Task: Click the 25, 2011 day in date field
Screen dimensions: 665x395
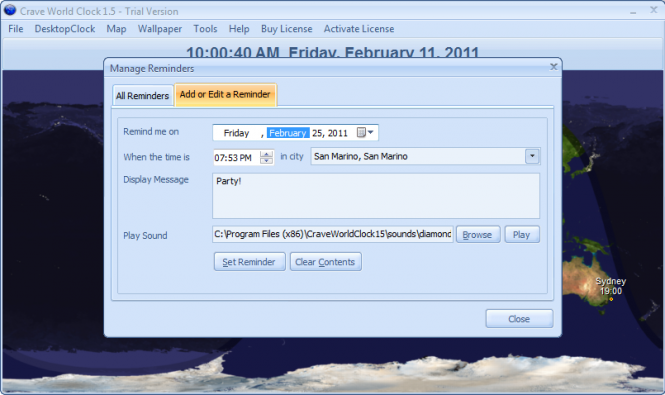Action: [x=330, y=133]
